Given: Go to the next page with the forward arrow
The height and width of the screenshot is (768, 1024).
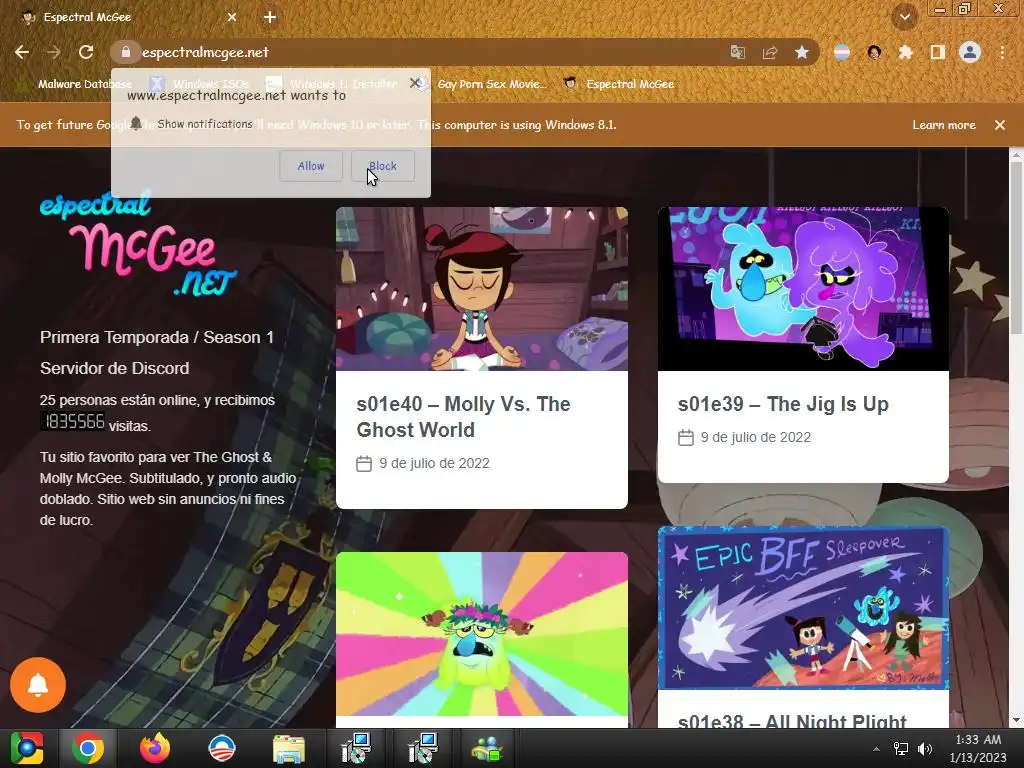Looking at the screenshot, I should point(54,52).
